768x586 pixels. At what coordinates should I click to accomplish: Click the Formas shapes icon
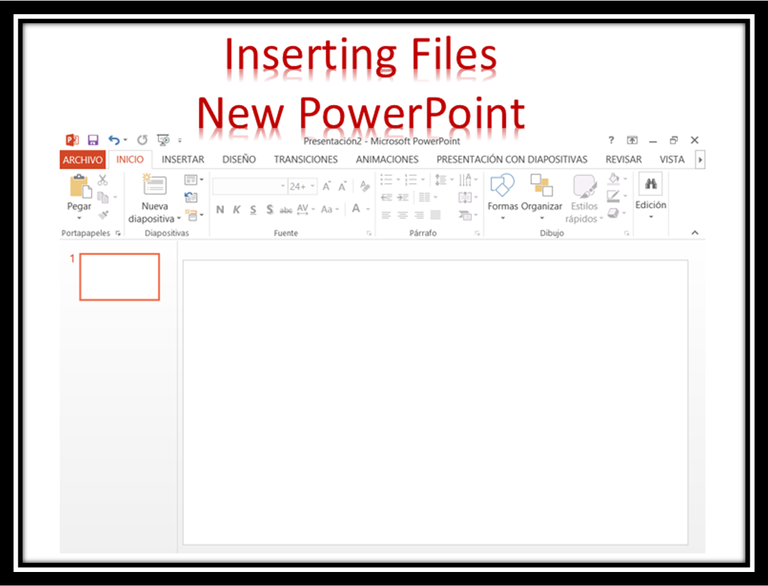(x=503, y=186)
